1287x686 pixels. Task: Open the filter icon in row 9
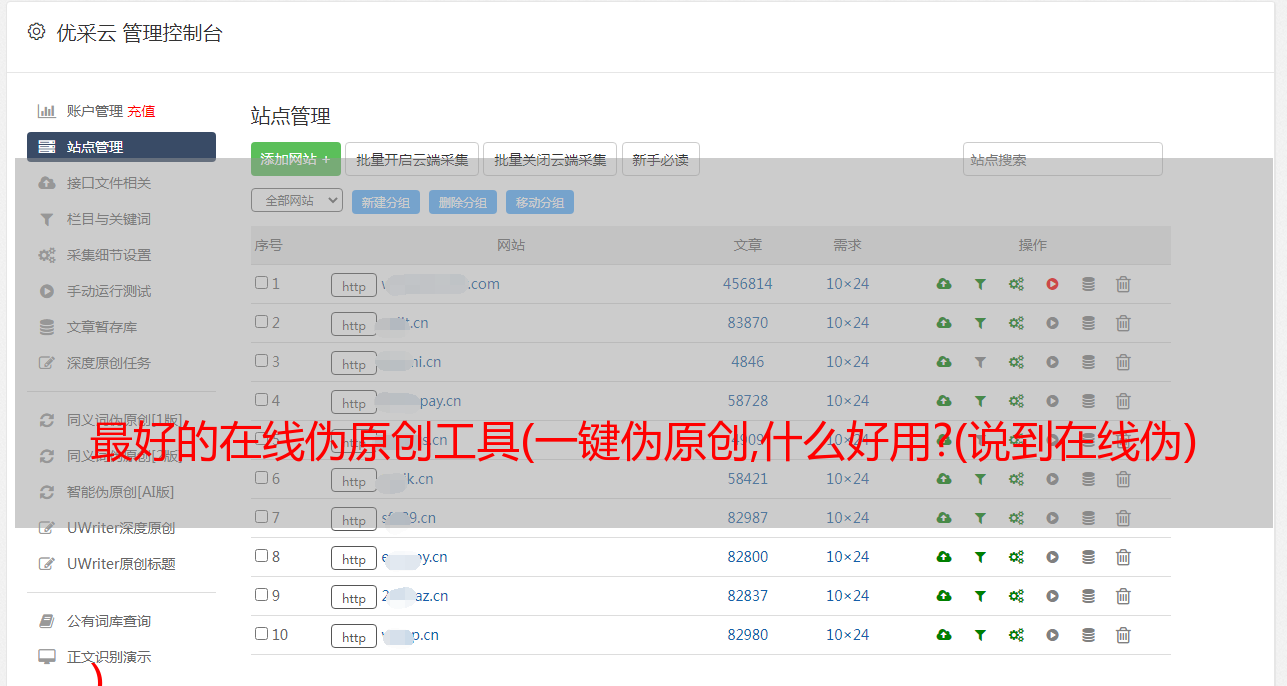click(980, 596)
